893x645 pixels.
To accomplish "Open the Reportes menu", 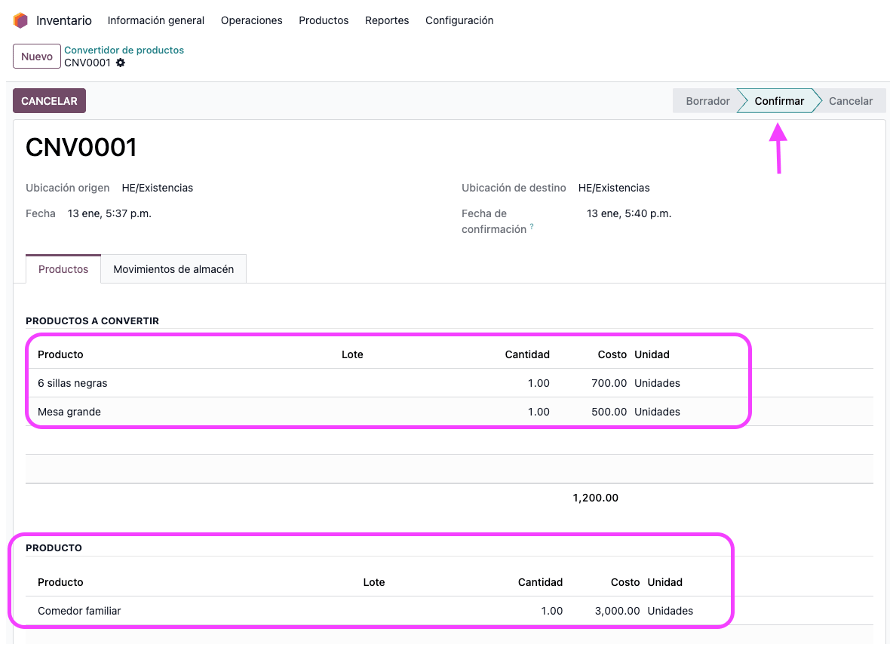I will [387, 20].
